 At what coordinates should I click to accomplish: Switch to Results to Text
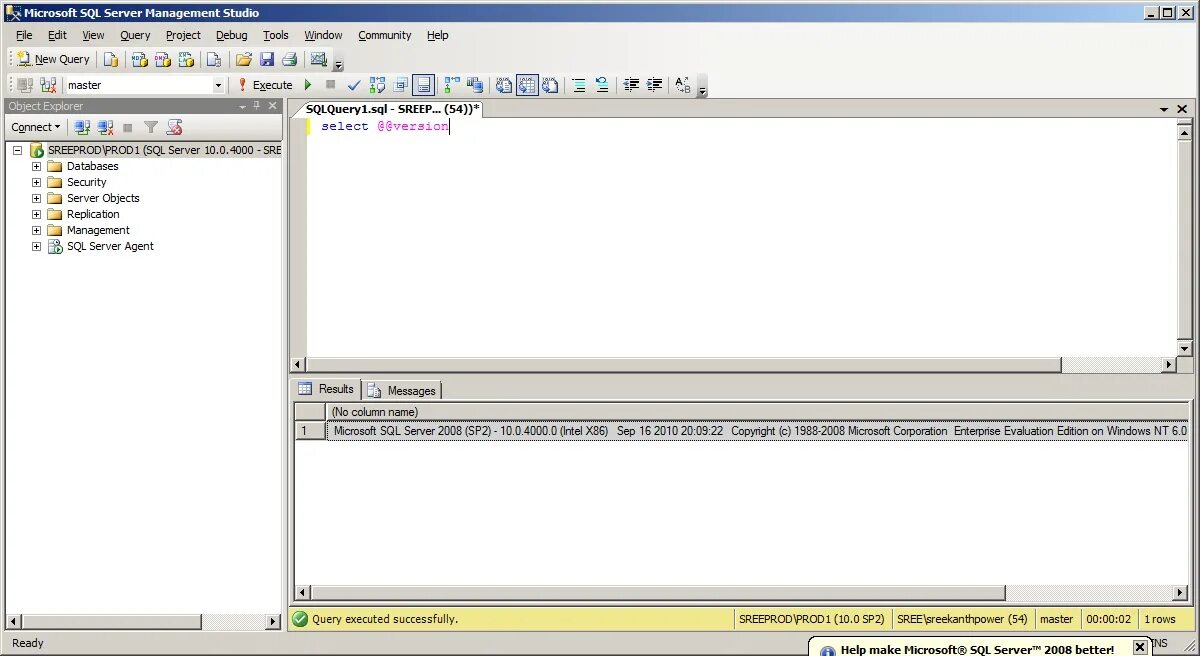[504, 85]
